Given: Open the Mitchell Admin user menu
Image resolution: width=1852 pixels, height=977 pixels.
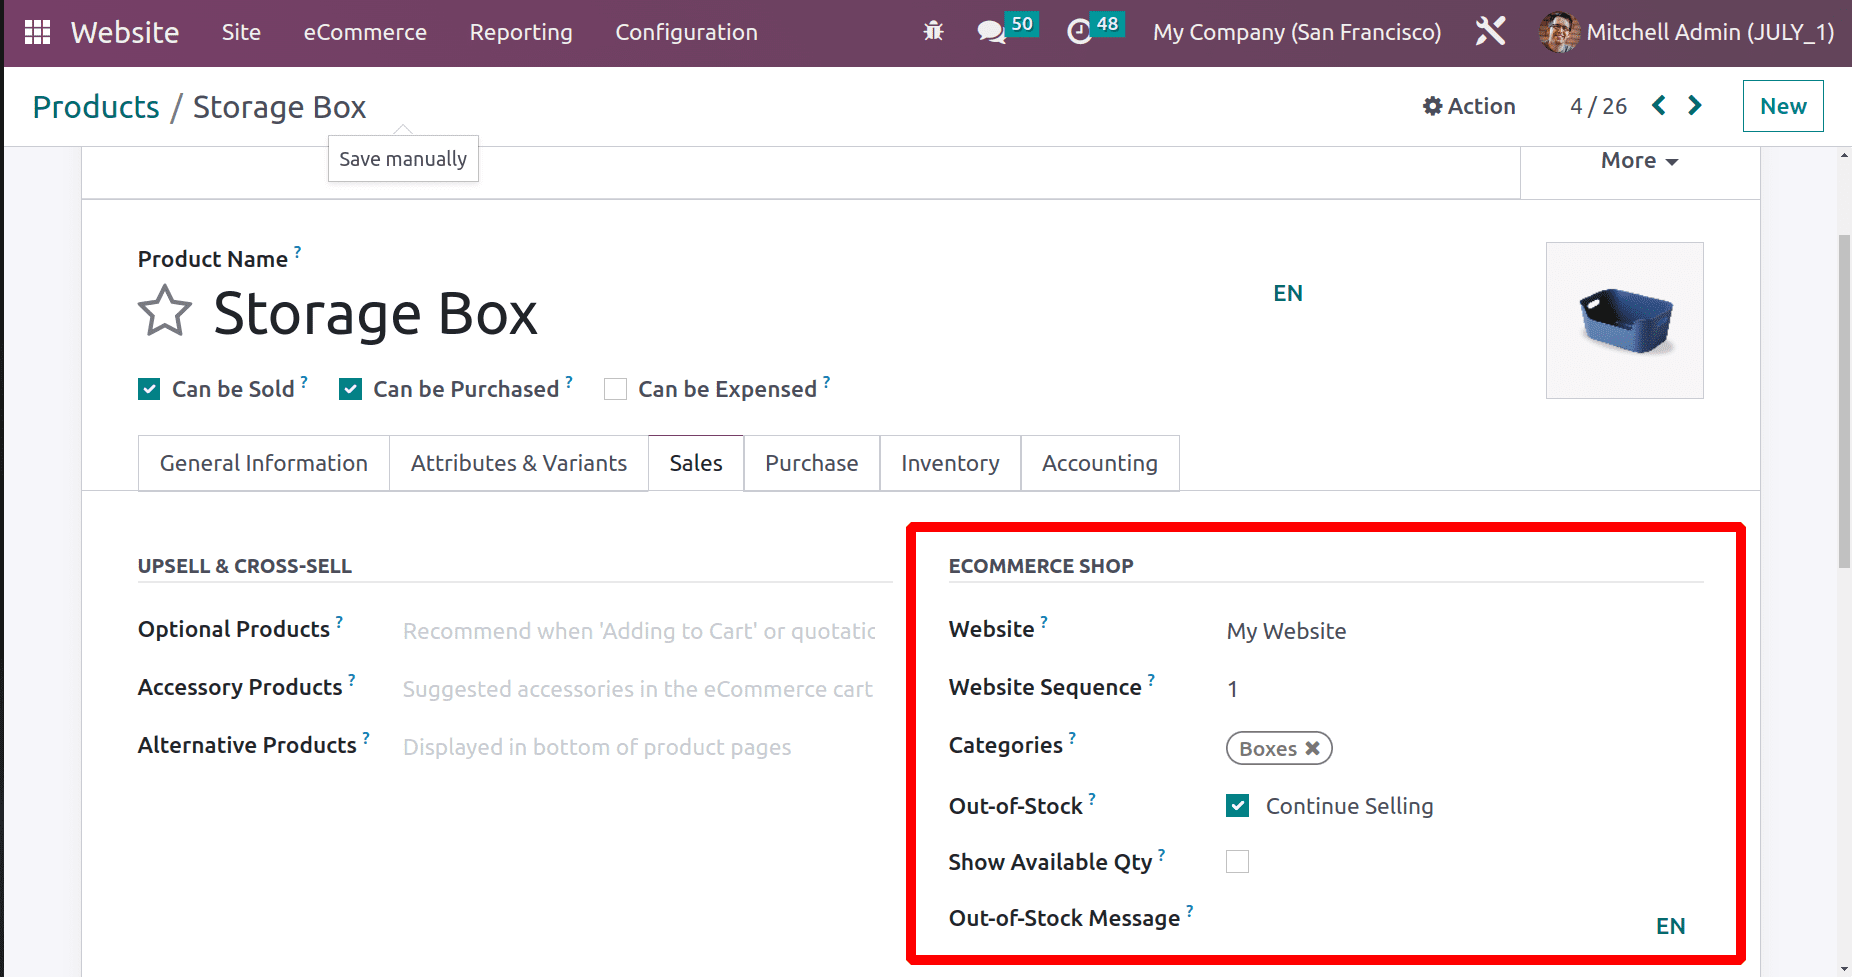Looking at the screenshot, I should click(x=1687, y=32).
